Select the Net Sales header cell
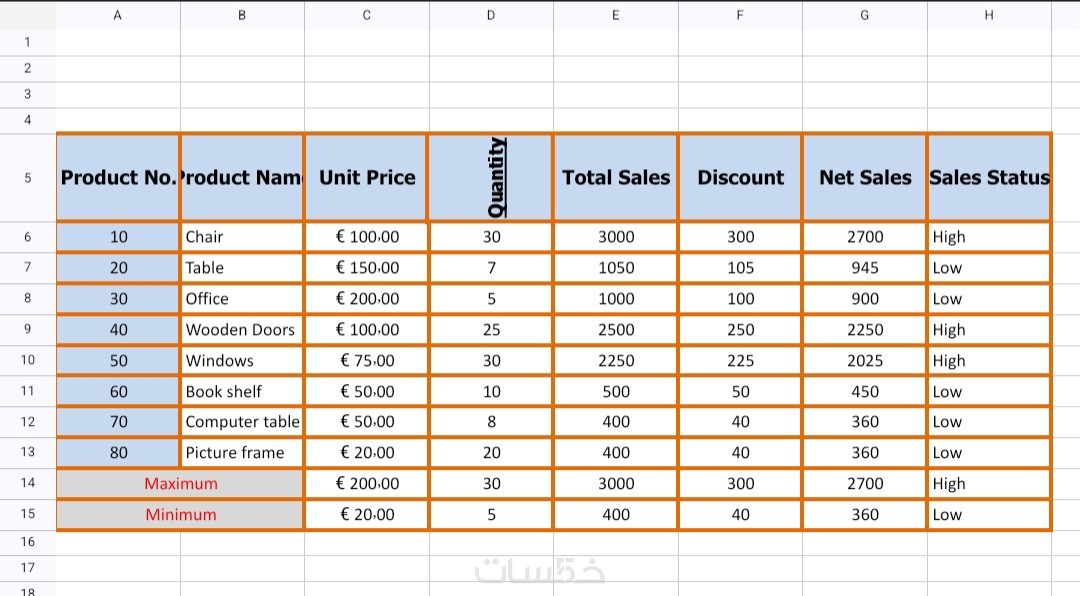Screen dimensions: 1080x596 (865, 177)
